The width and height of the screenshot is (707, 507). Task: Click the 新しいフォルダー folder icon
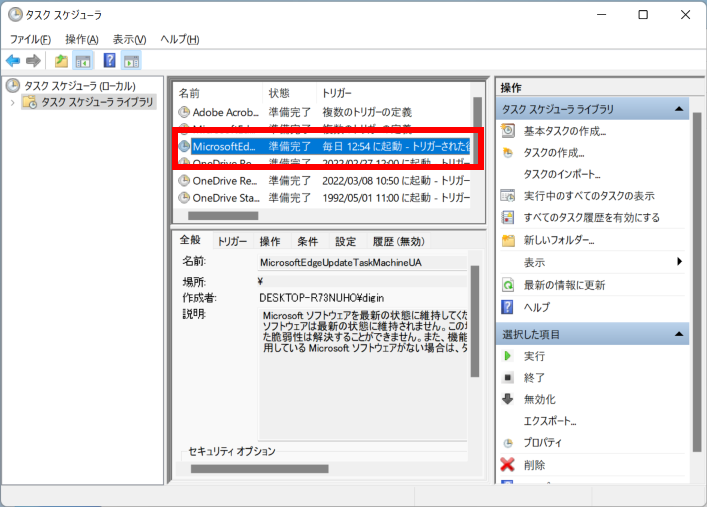[508, 240]
